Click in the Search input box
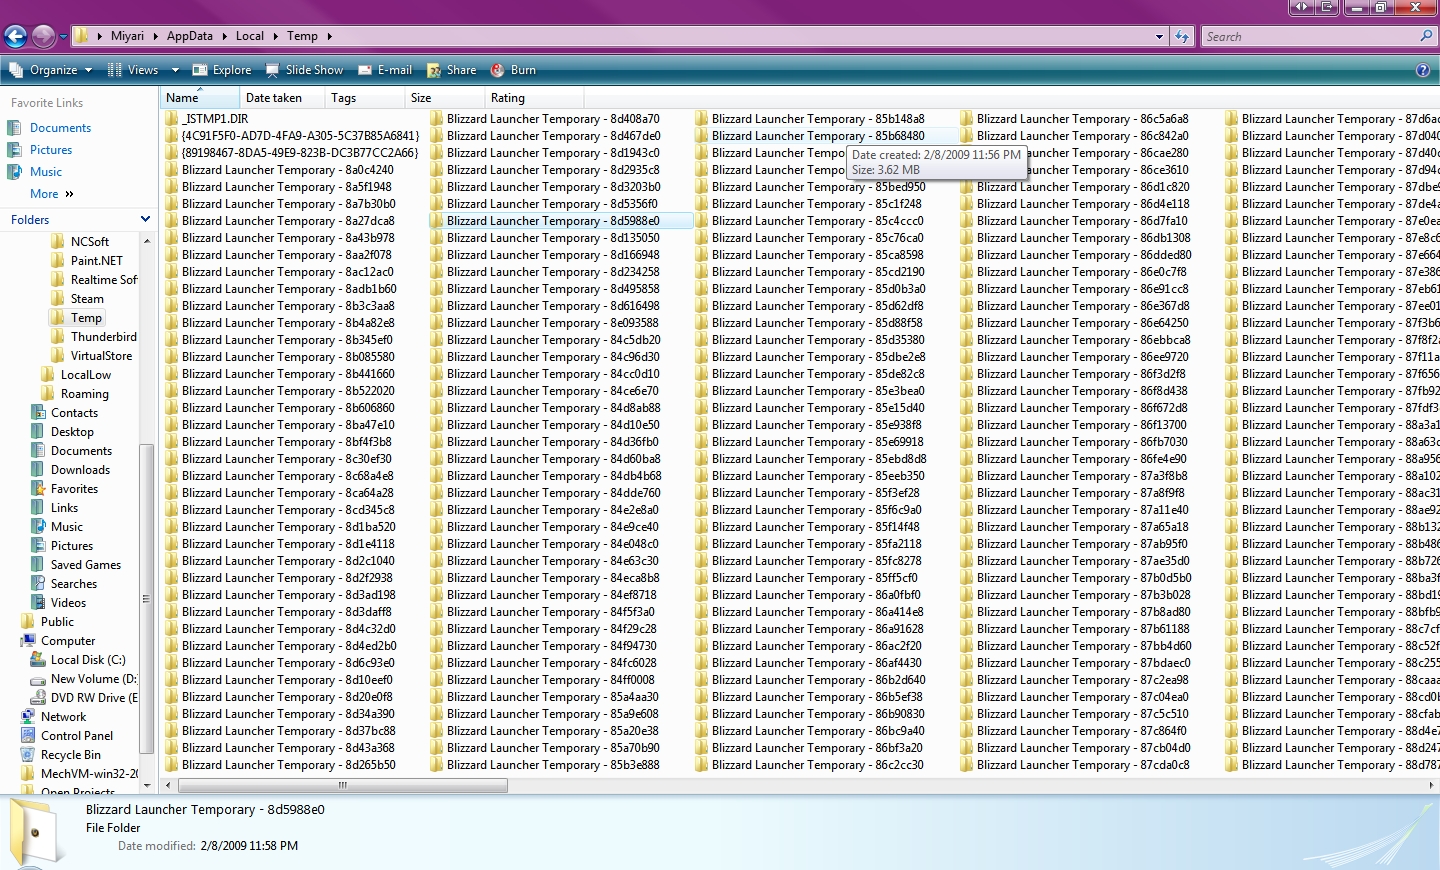This screenshot has width=1440, height=870. click(1308, 37)
